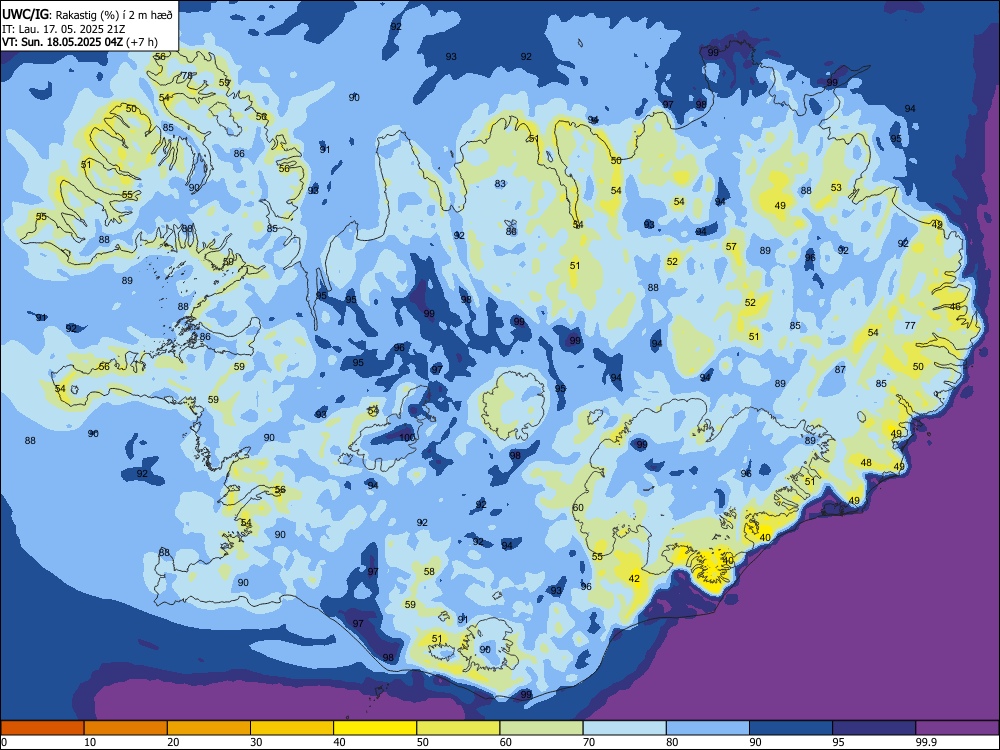This screenshot has height=750, width=1000.
Task: Click the '87' humidity value in the east
Action: pyautogui.click(x=840, y=369)
